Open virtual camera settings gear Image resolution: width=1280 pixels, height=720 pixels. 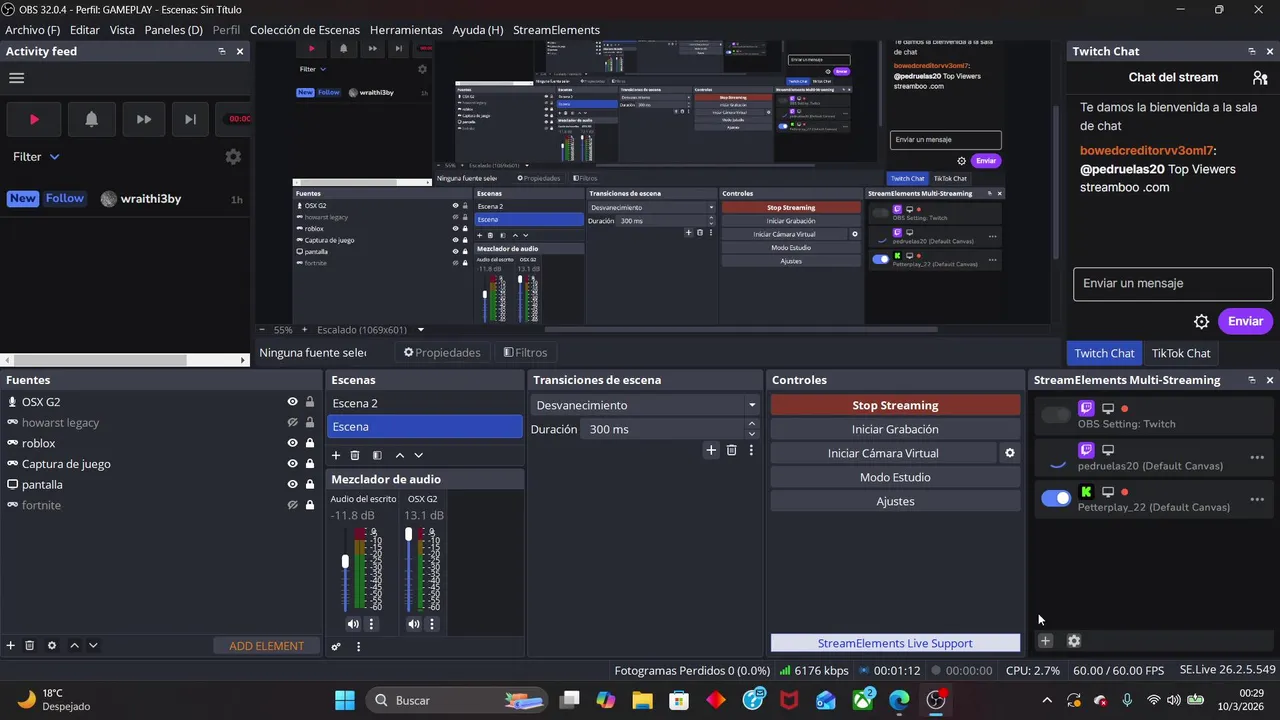coord(1010,453)
